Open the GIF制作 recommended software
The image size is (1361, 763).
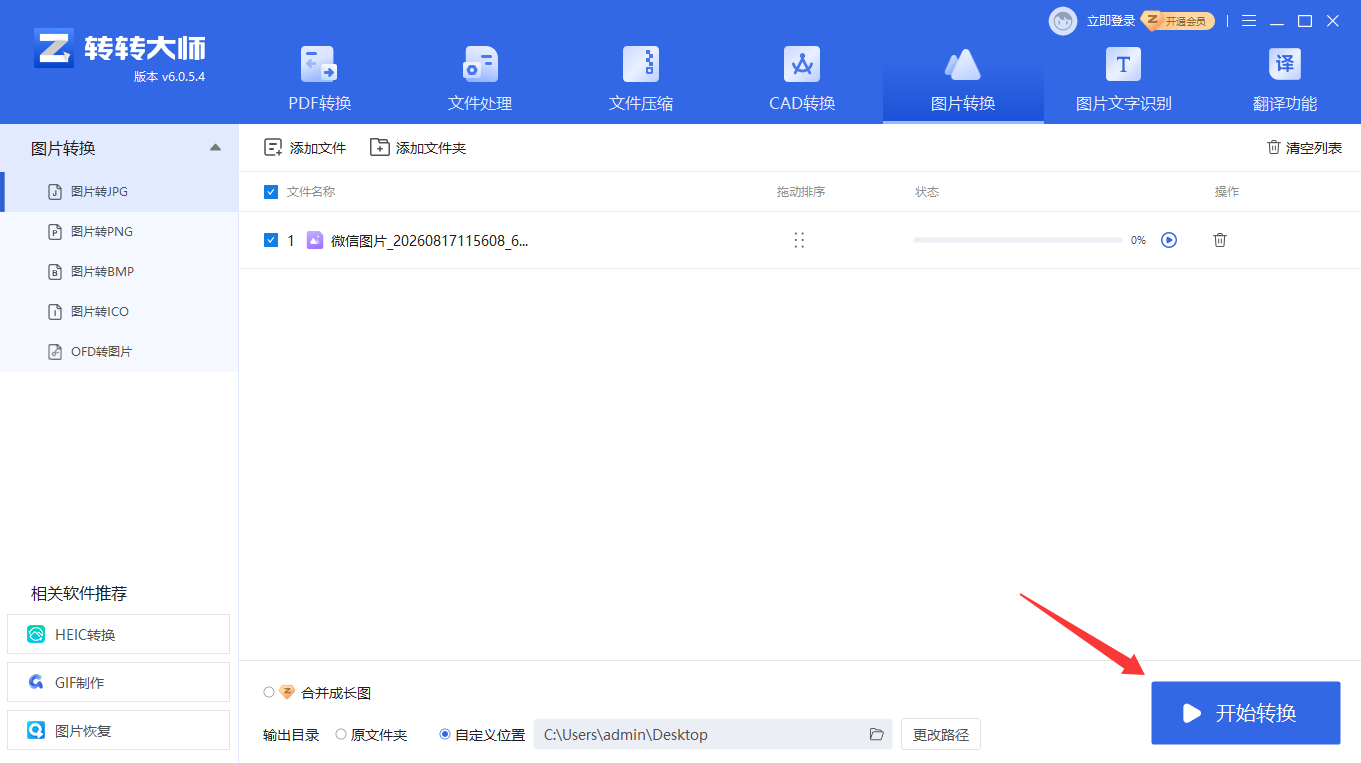point(118,682)
